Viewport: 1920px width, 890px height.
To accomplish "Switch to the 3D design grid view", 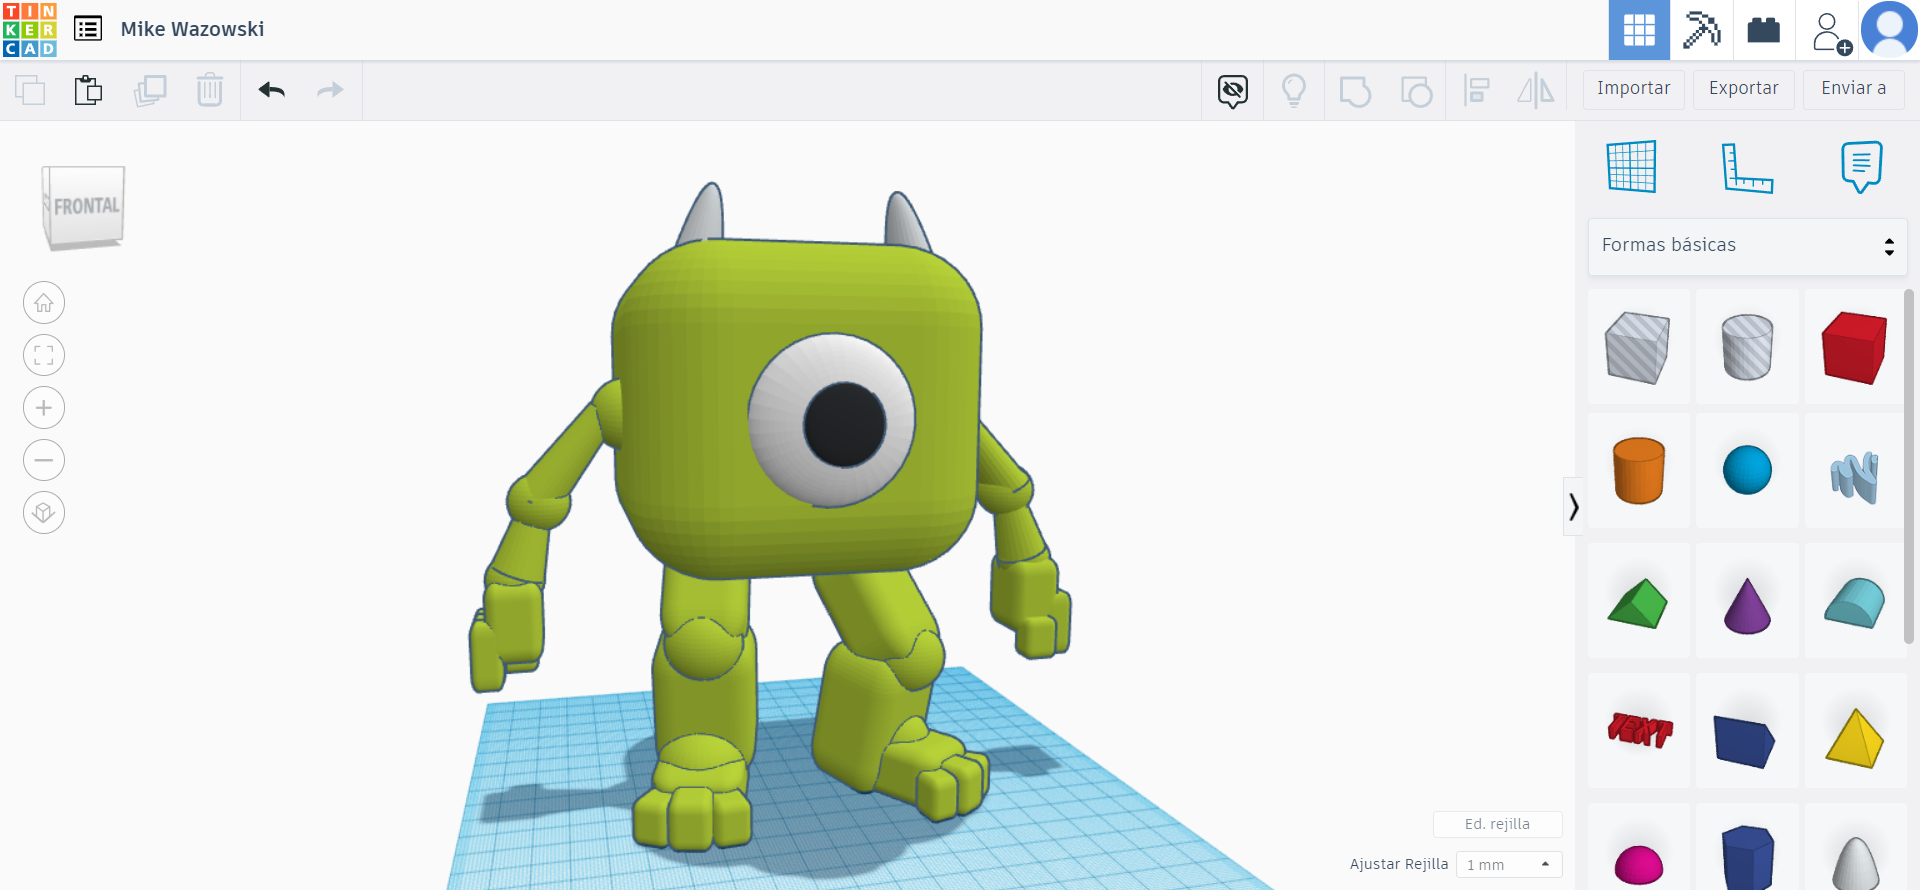I will click(1639, 30).
